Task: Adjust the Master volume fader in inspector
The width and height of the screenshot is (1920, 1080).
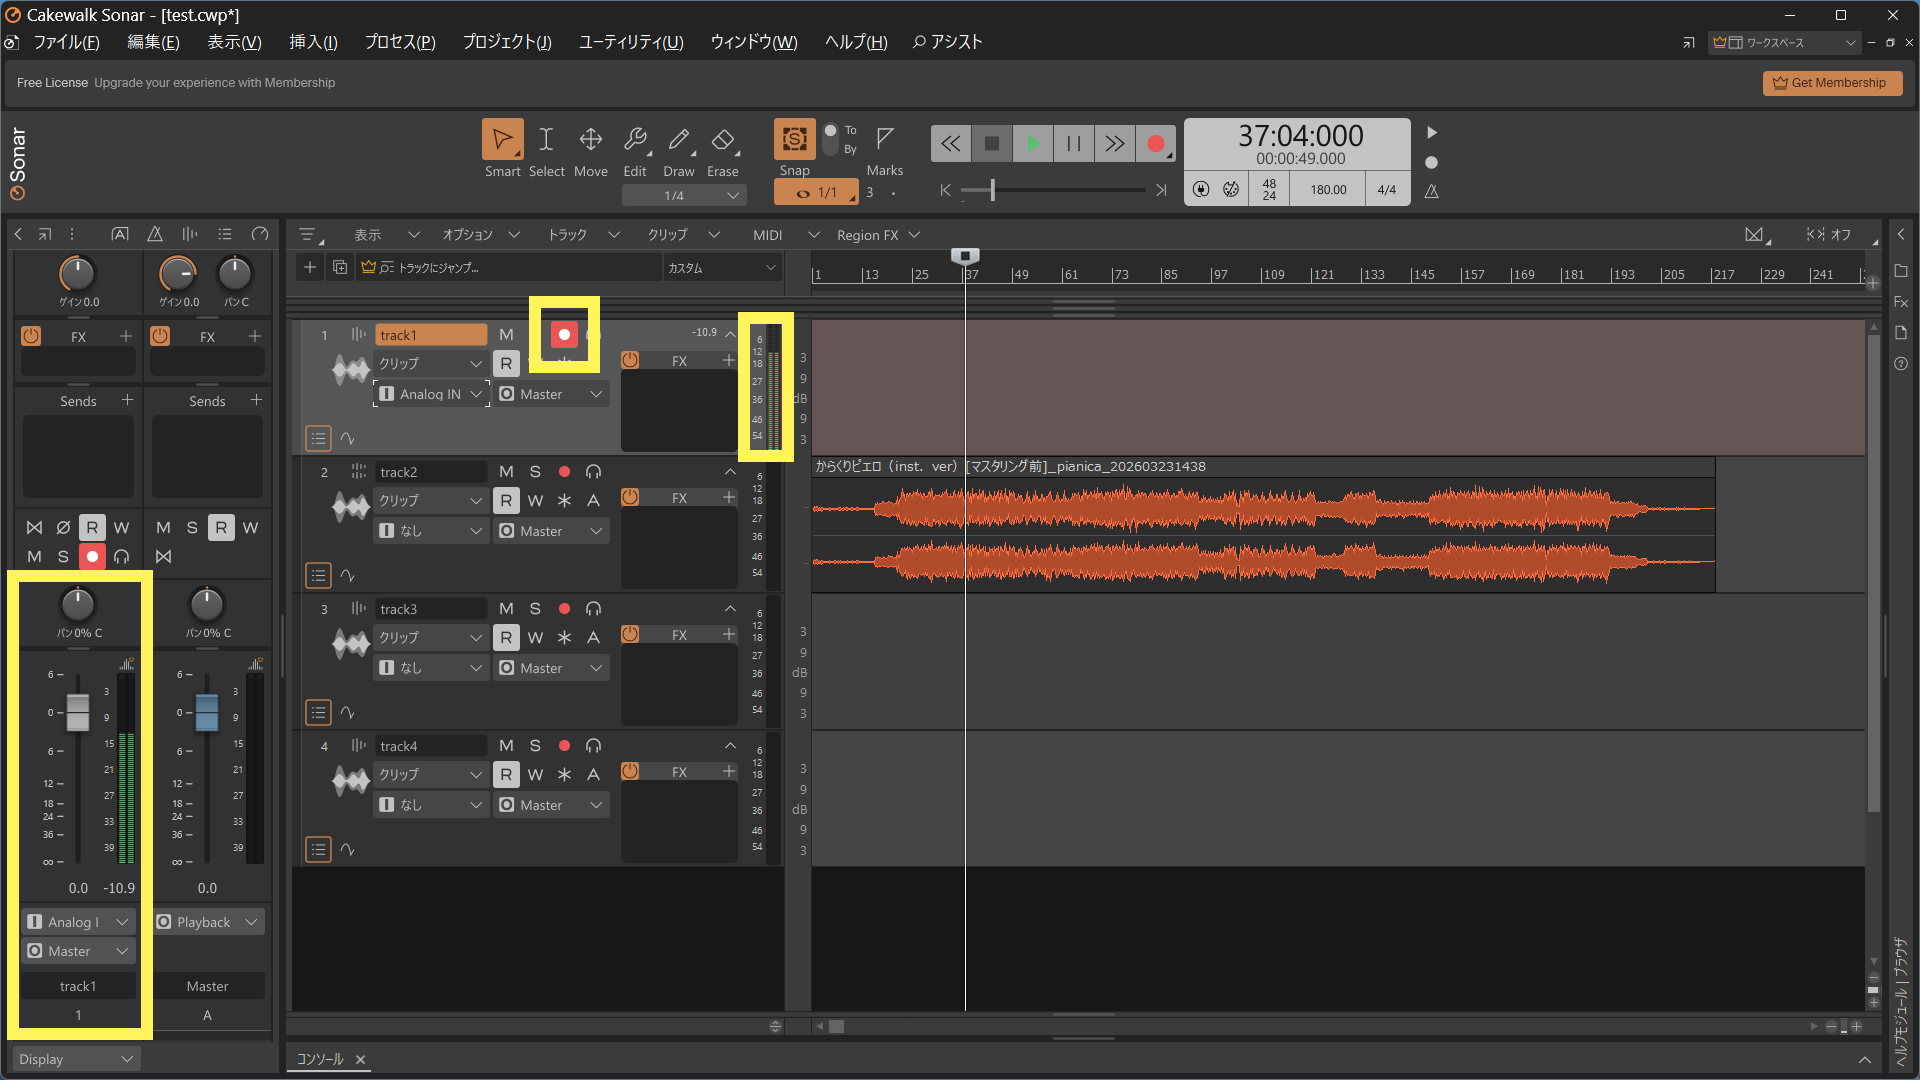Action: 207,712
